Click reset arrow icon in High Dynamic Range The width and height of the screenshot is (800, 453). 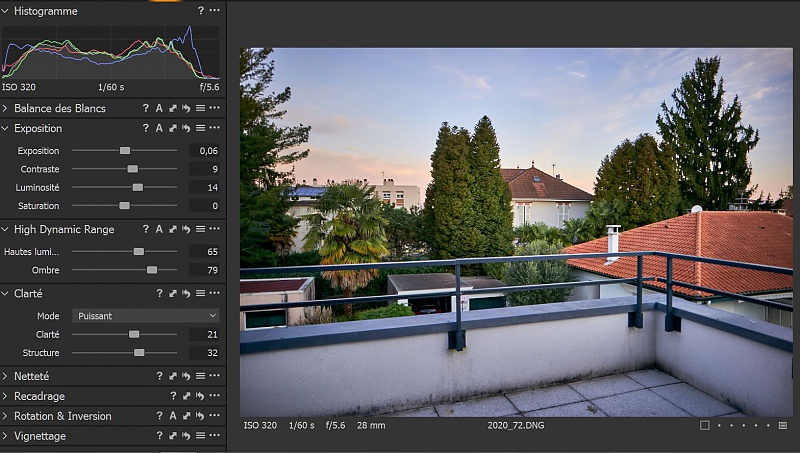click(x=186, y=229)
